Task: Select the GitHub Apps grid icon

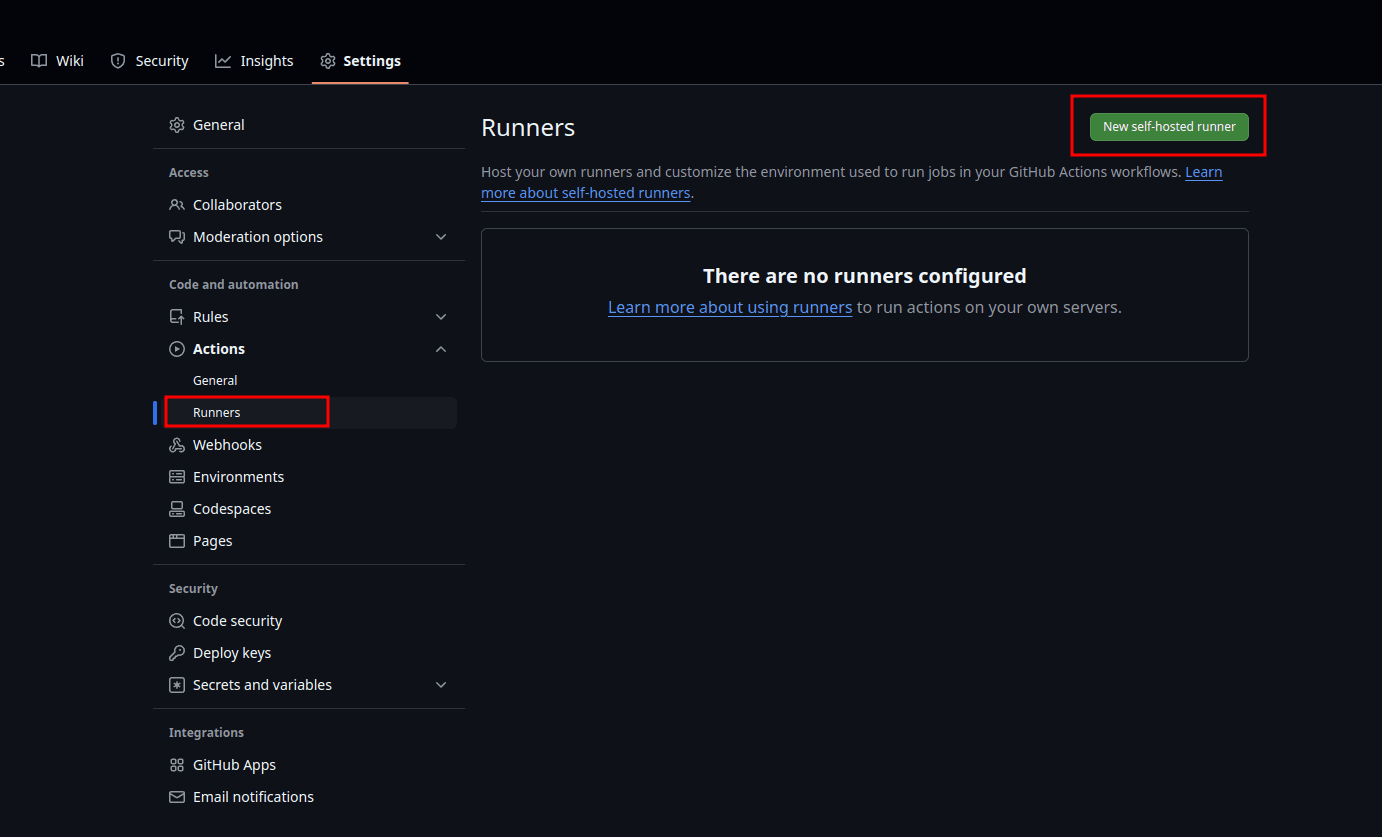Action: 176,764
